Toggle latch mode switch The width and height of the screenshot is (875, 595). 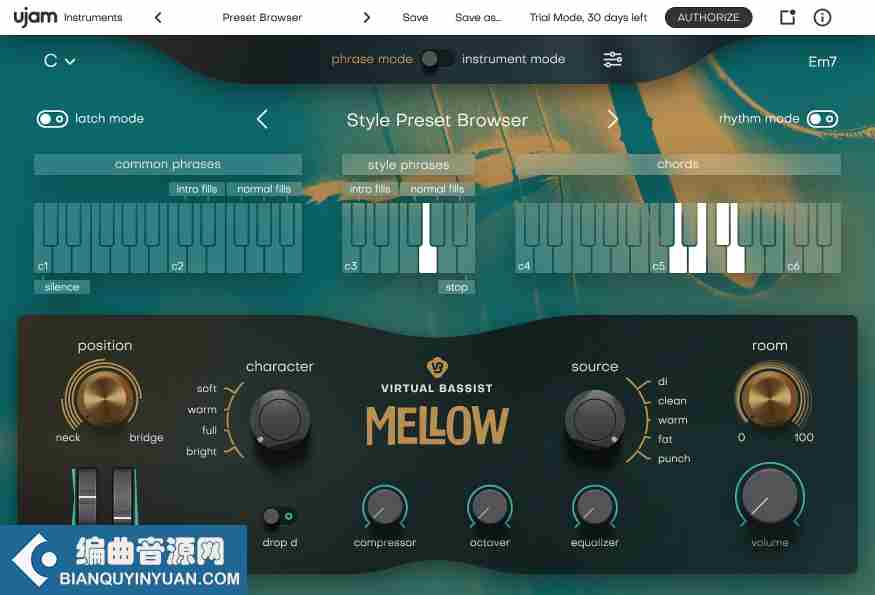pyautogui.click(x=52, y=119)
